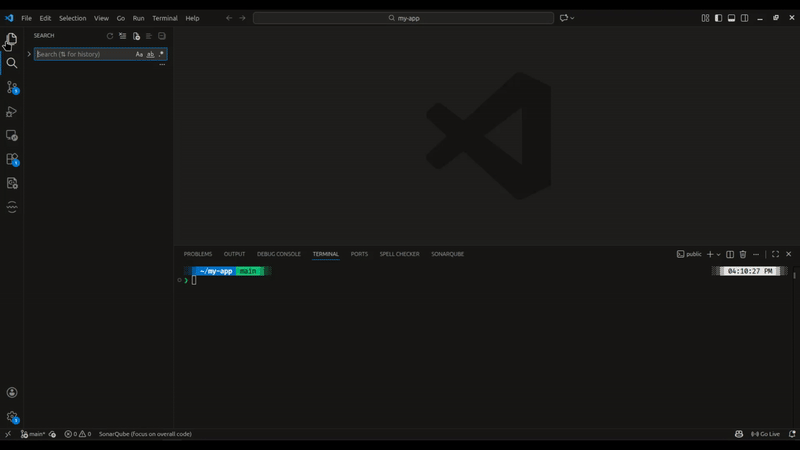Collapse all search results
800x450 pixels.
[162, 36]
